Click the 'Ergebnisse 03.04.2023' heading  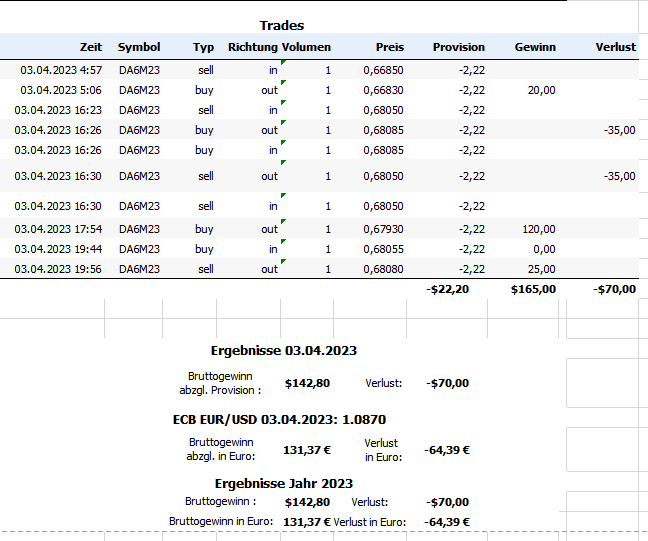284,351
